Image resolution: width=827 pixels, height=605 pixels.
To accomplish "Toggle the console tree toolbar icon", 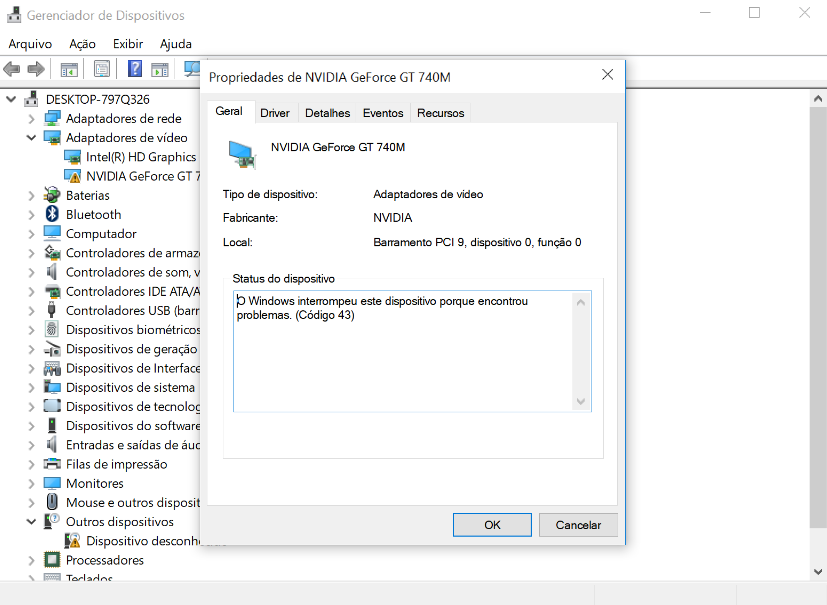I will click(x=69, y=69).
